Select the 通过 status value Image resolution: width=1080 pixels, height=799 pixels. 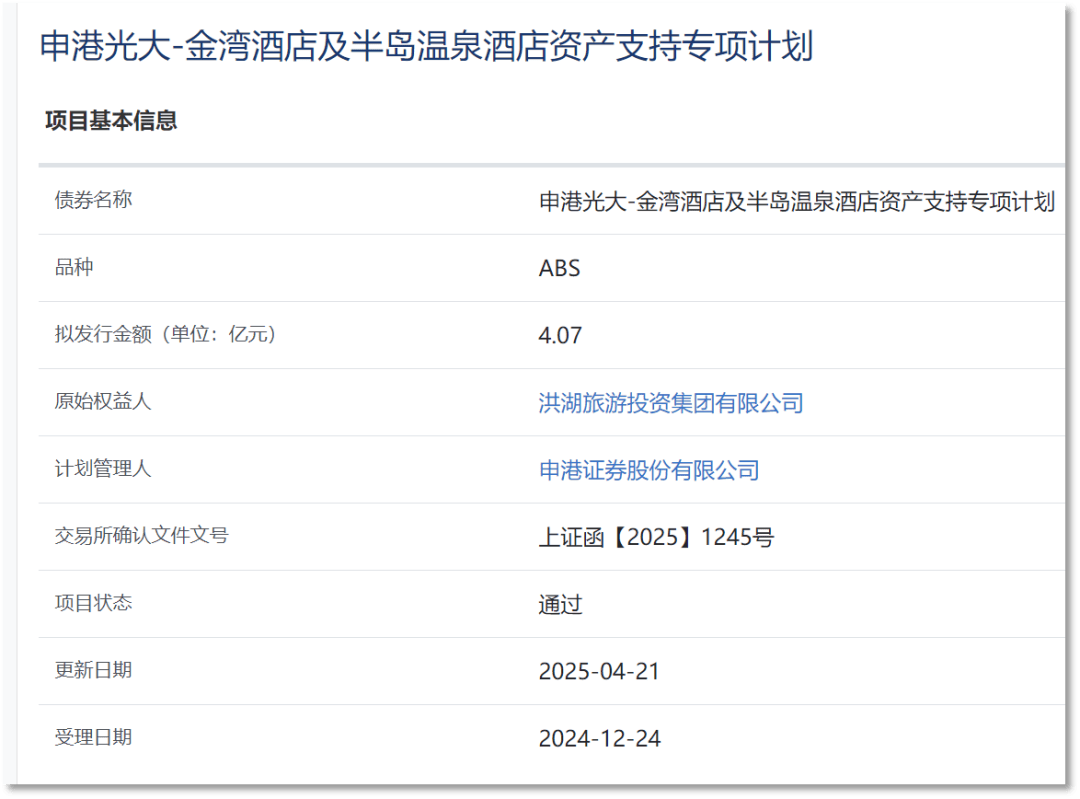coord(560,605)
